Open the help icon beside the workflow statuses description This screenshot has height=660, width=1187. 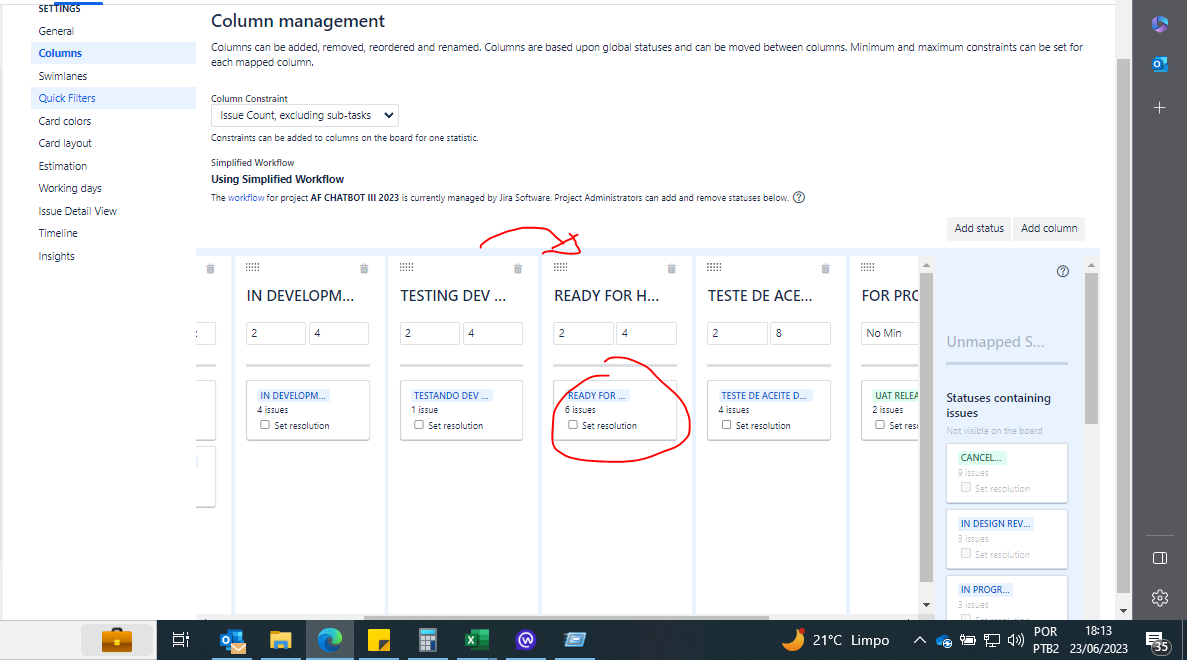(x=798, y=197)
